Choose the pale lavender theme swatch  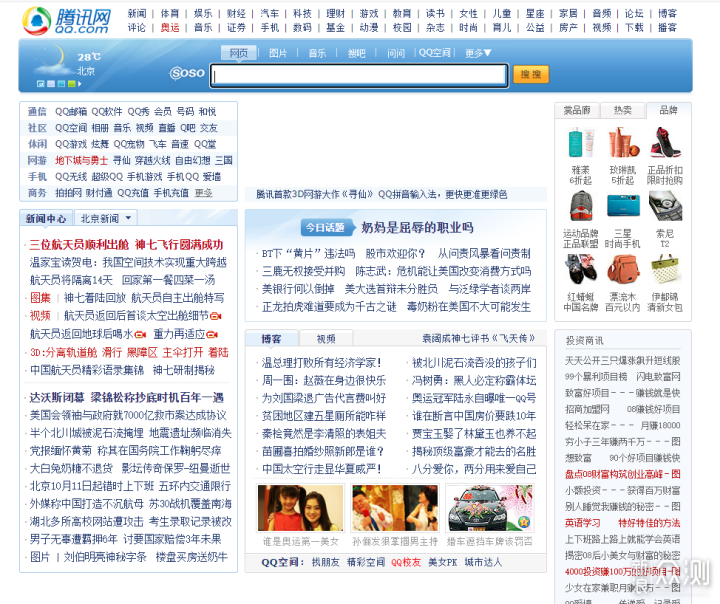pyautogui.click(x=51, y=84)
